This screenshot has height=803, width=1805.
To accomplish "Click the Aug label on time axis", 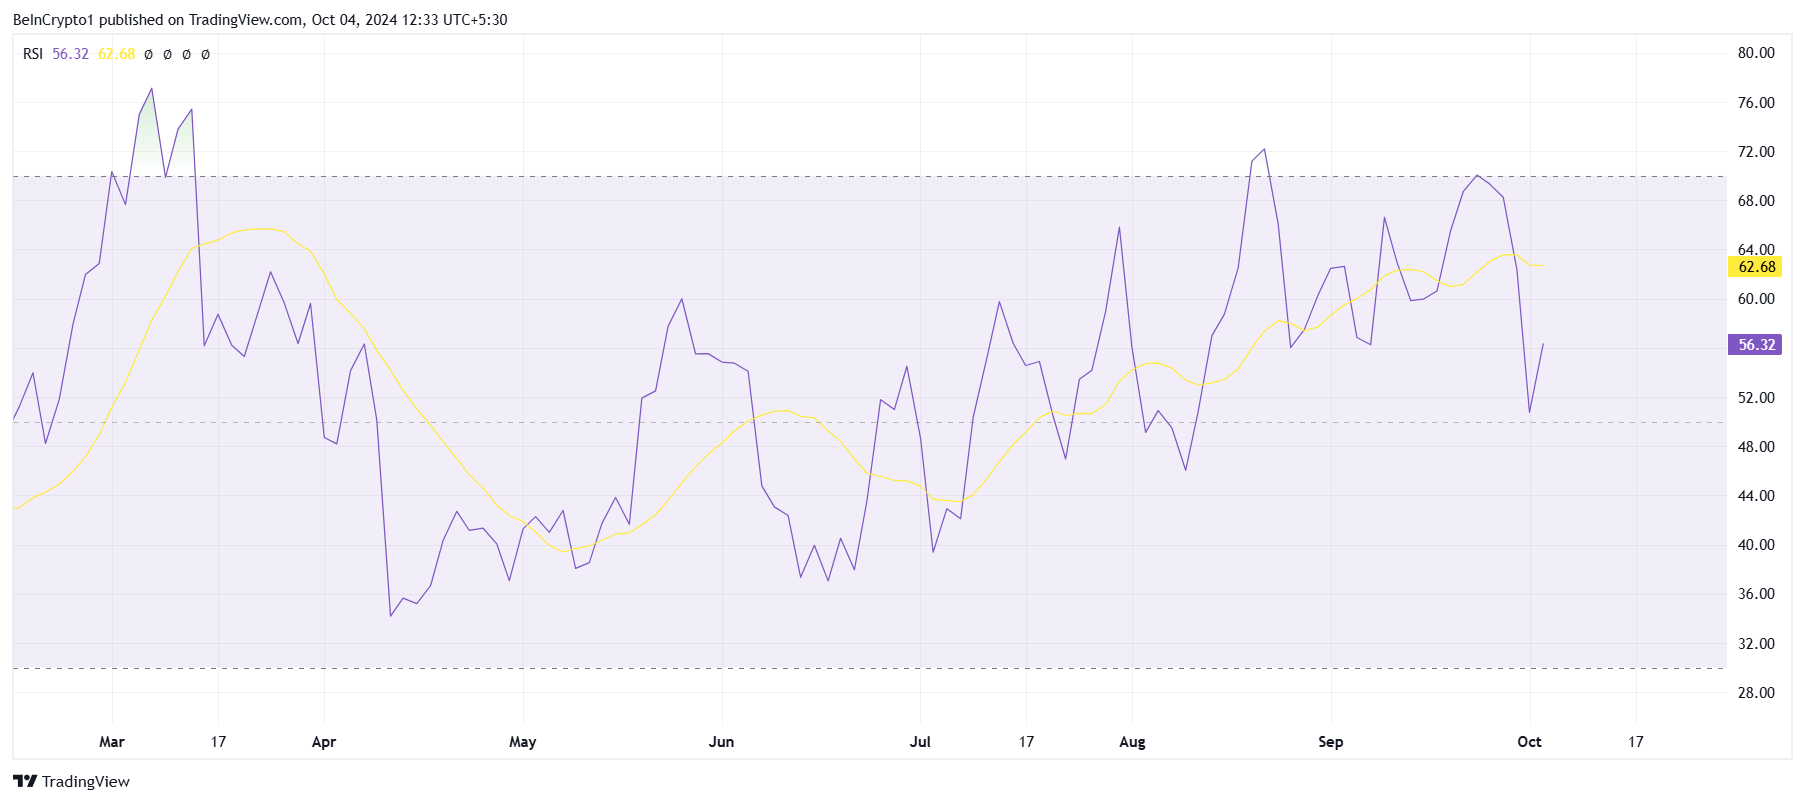I will 1132,742.
